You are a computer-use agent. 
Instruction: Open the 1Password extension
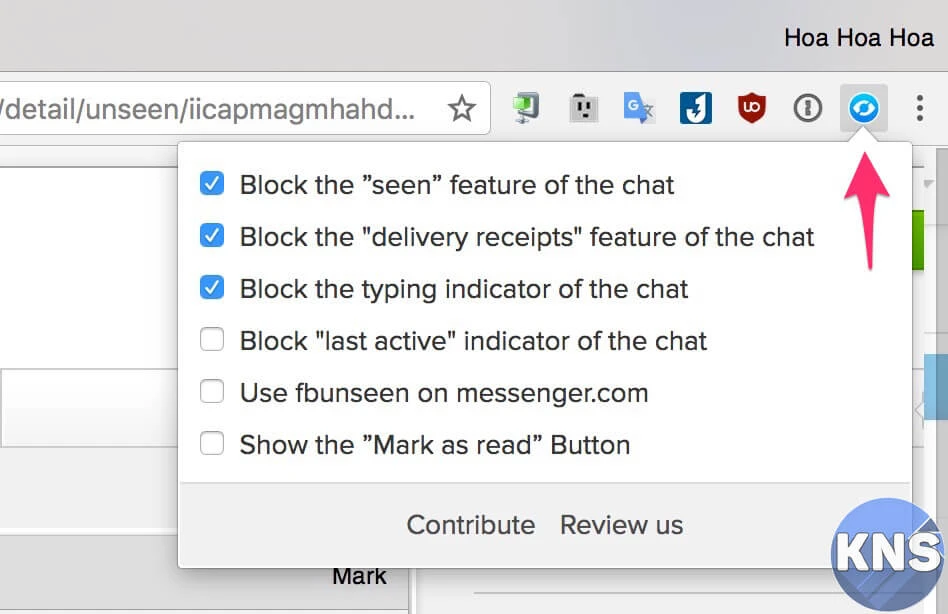pos(808,108)
